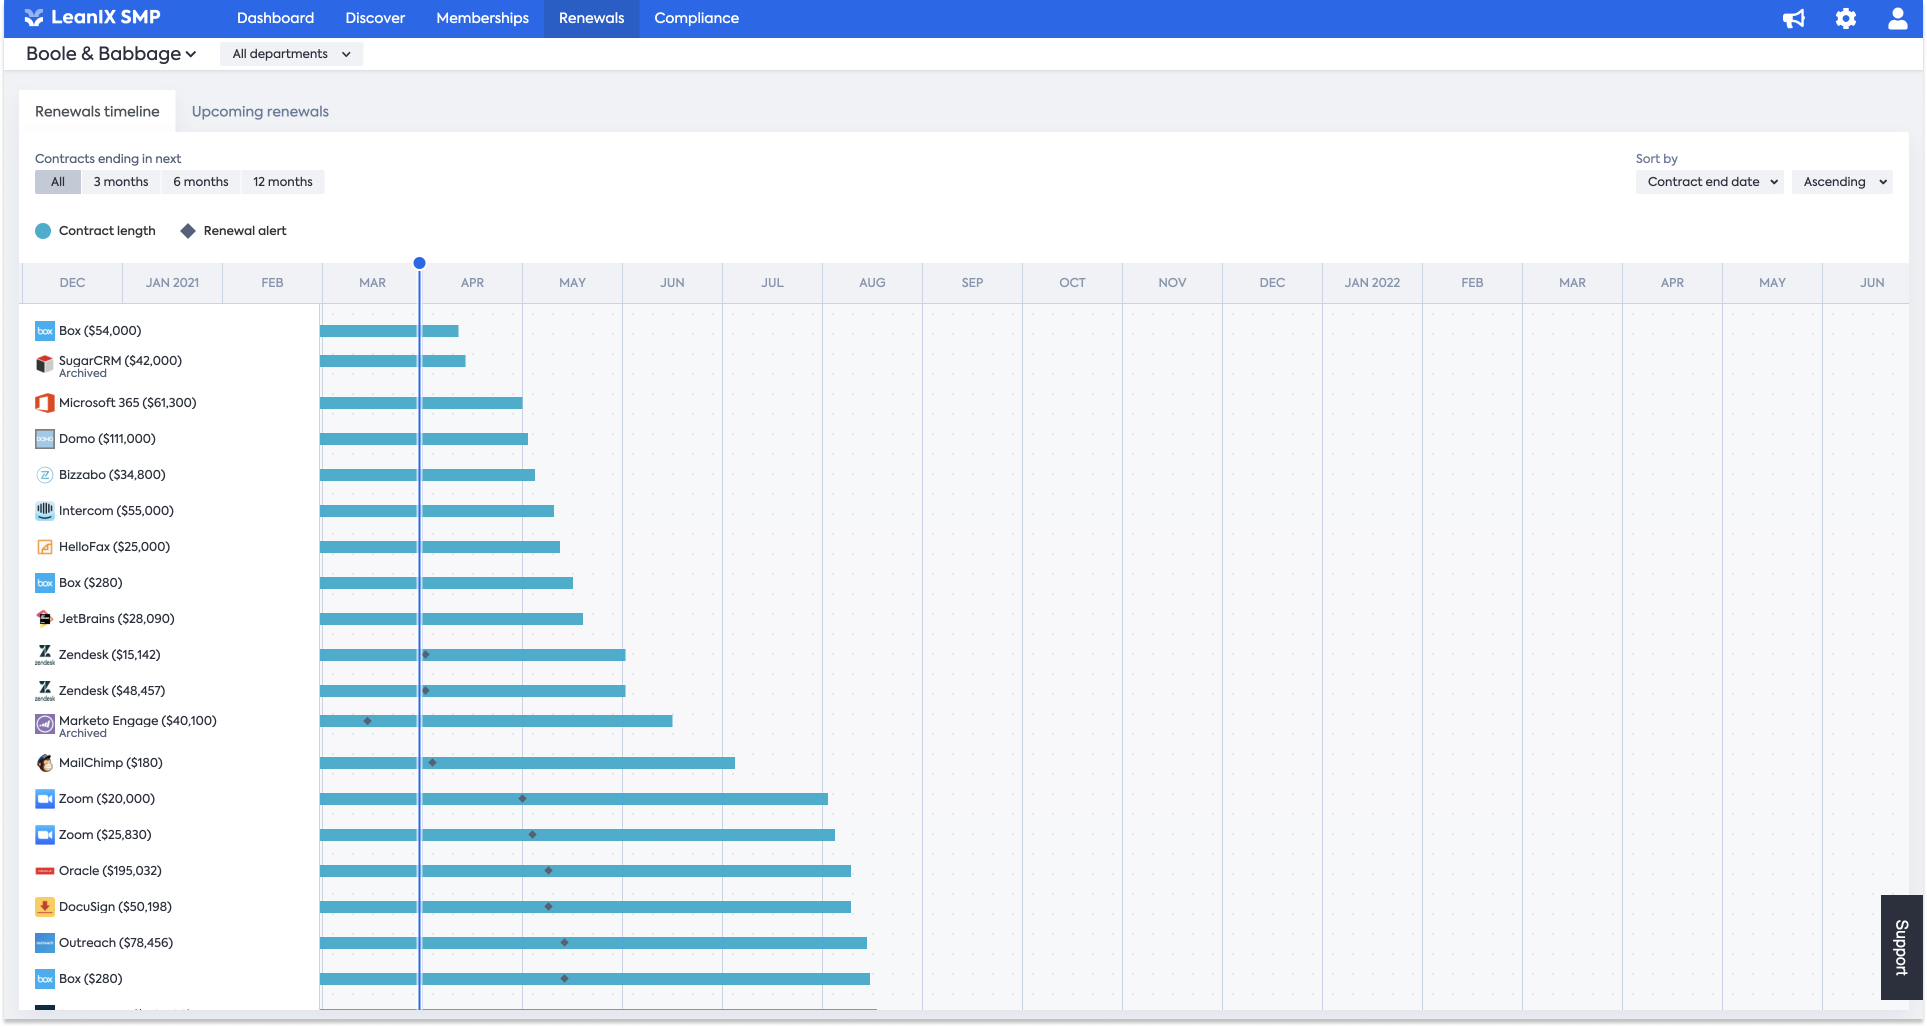Click the Intercom app icon
1927x1027 pixels.
click(45, 511)
